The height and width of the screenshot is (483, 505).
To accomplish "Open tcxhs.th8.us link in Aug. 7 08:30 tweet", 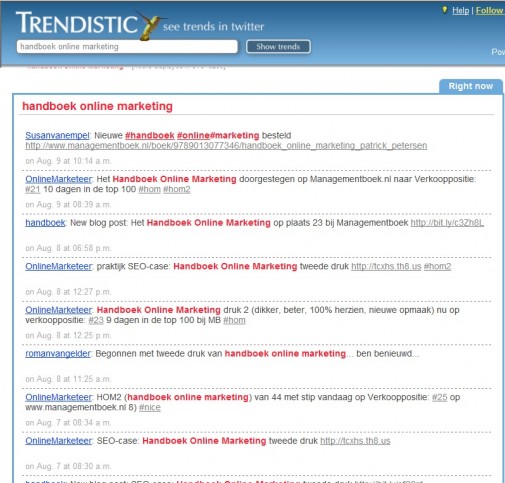I will 355,441.
